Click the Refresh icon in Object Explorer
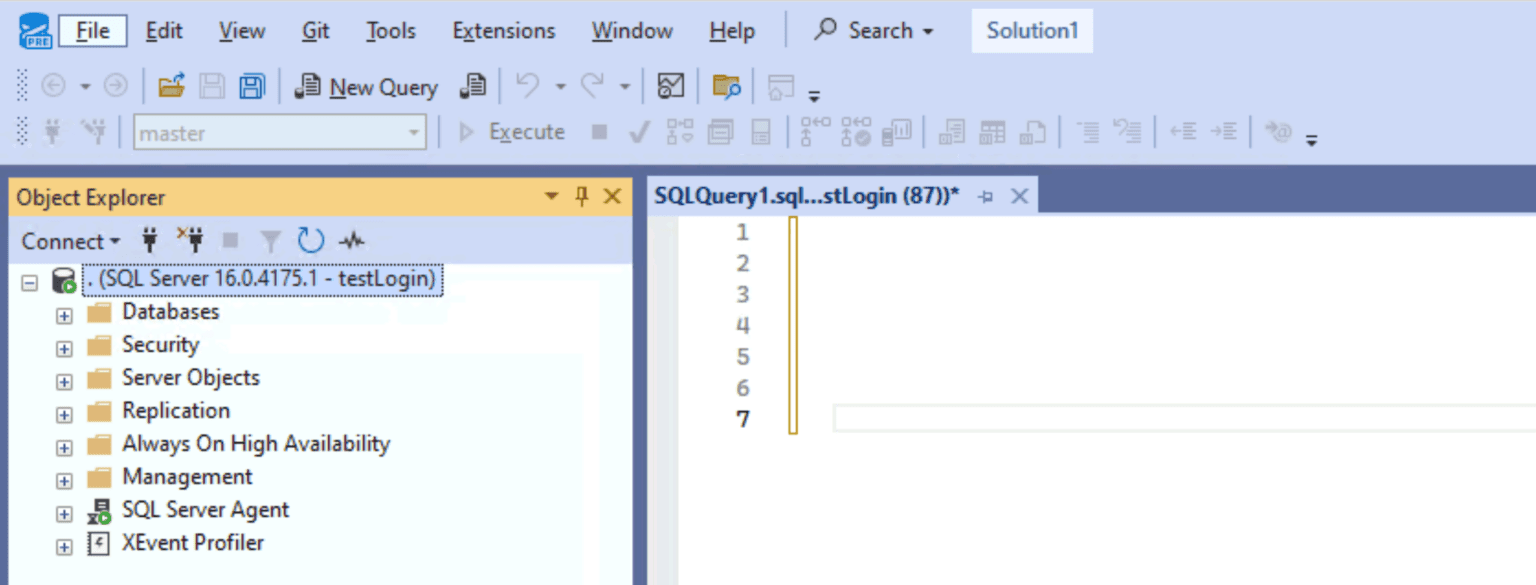 click(311, 241)
